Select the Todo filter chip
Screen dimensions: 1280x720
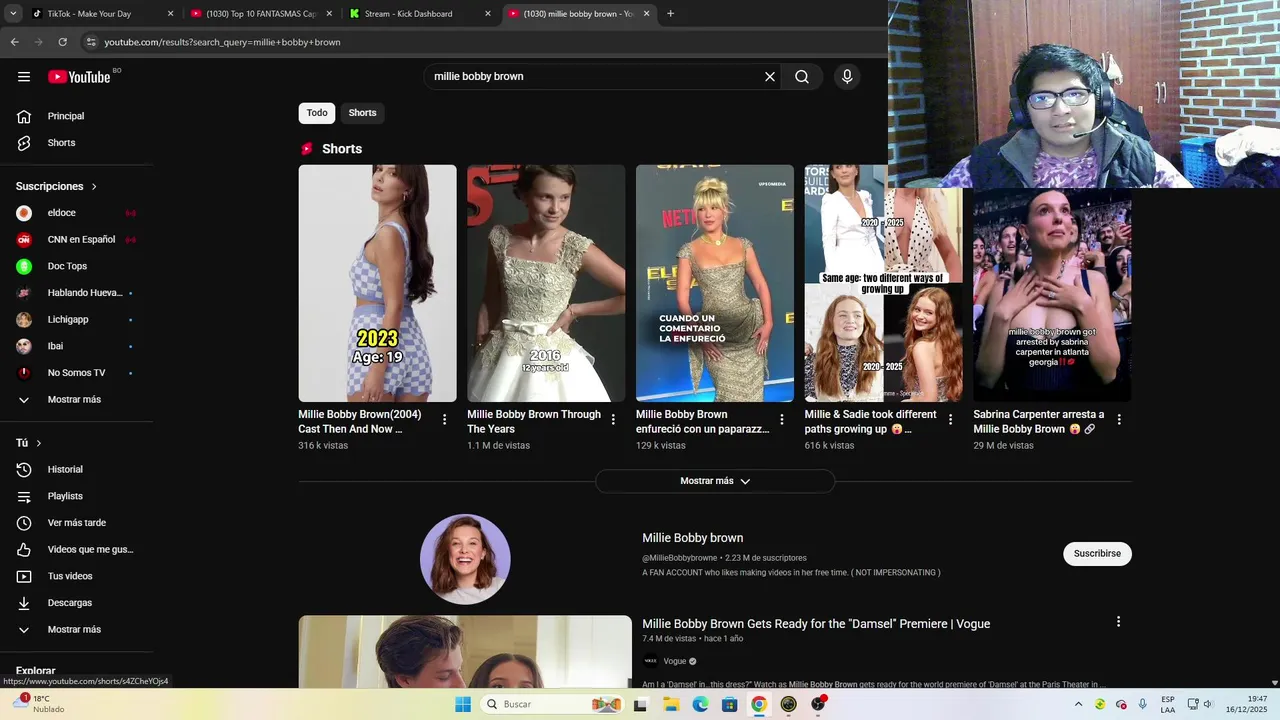317,113
